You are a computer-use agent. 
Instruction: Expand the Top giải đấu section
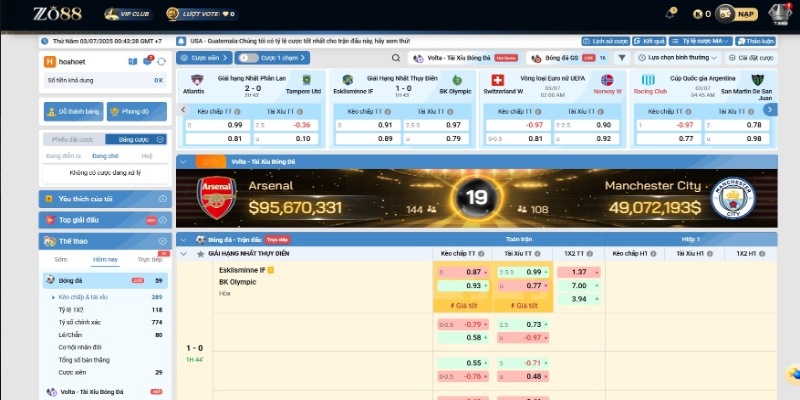pyautogui.click(x=164, y=219)
